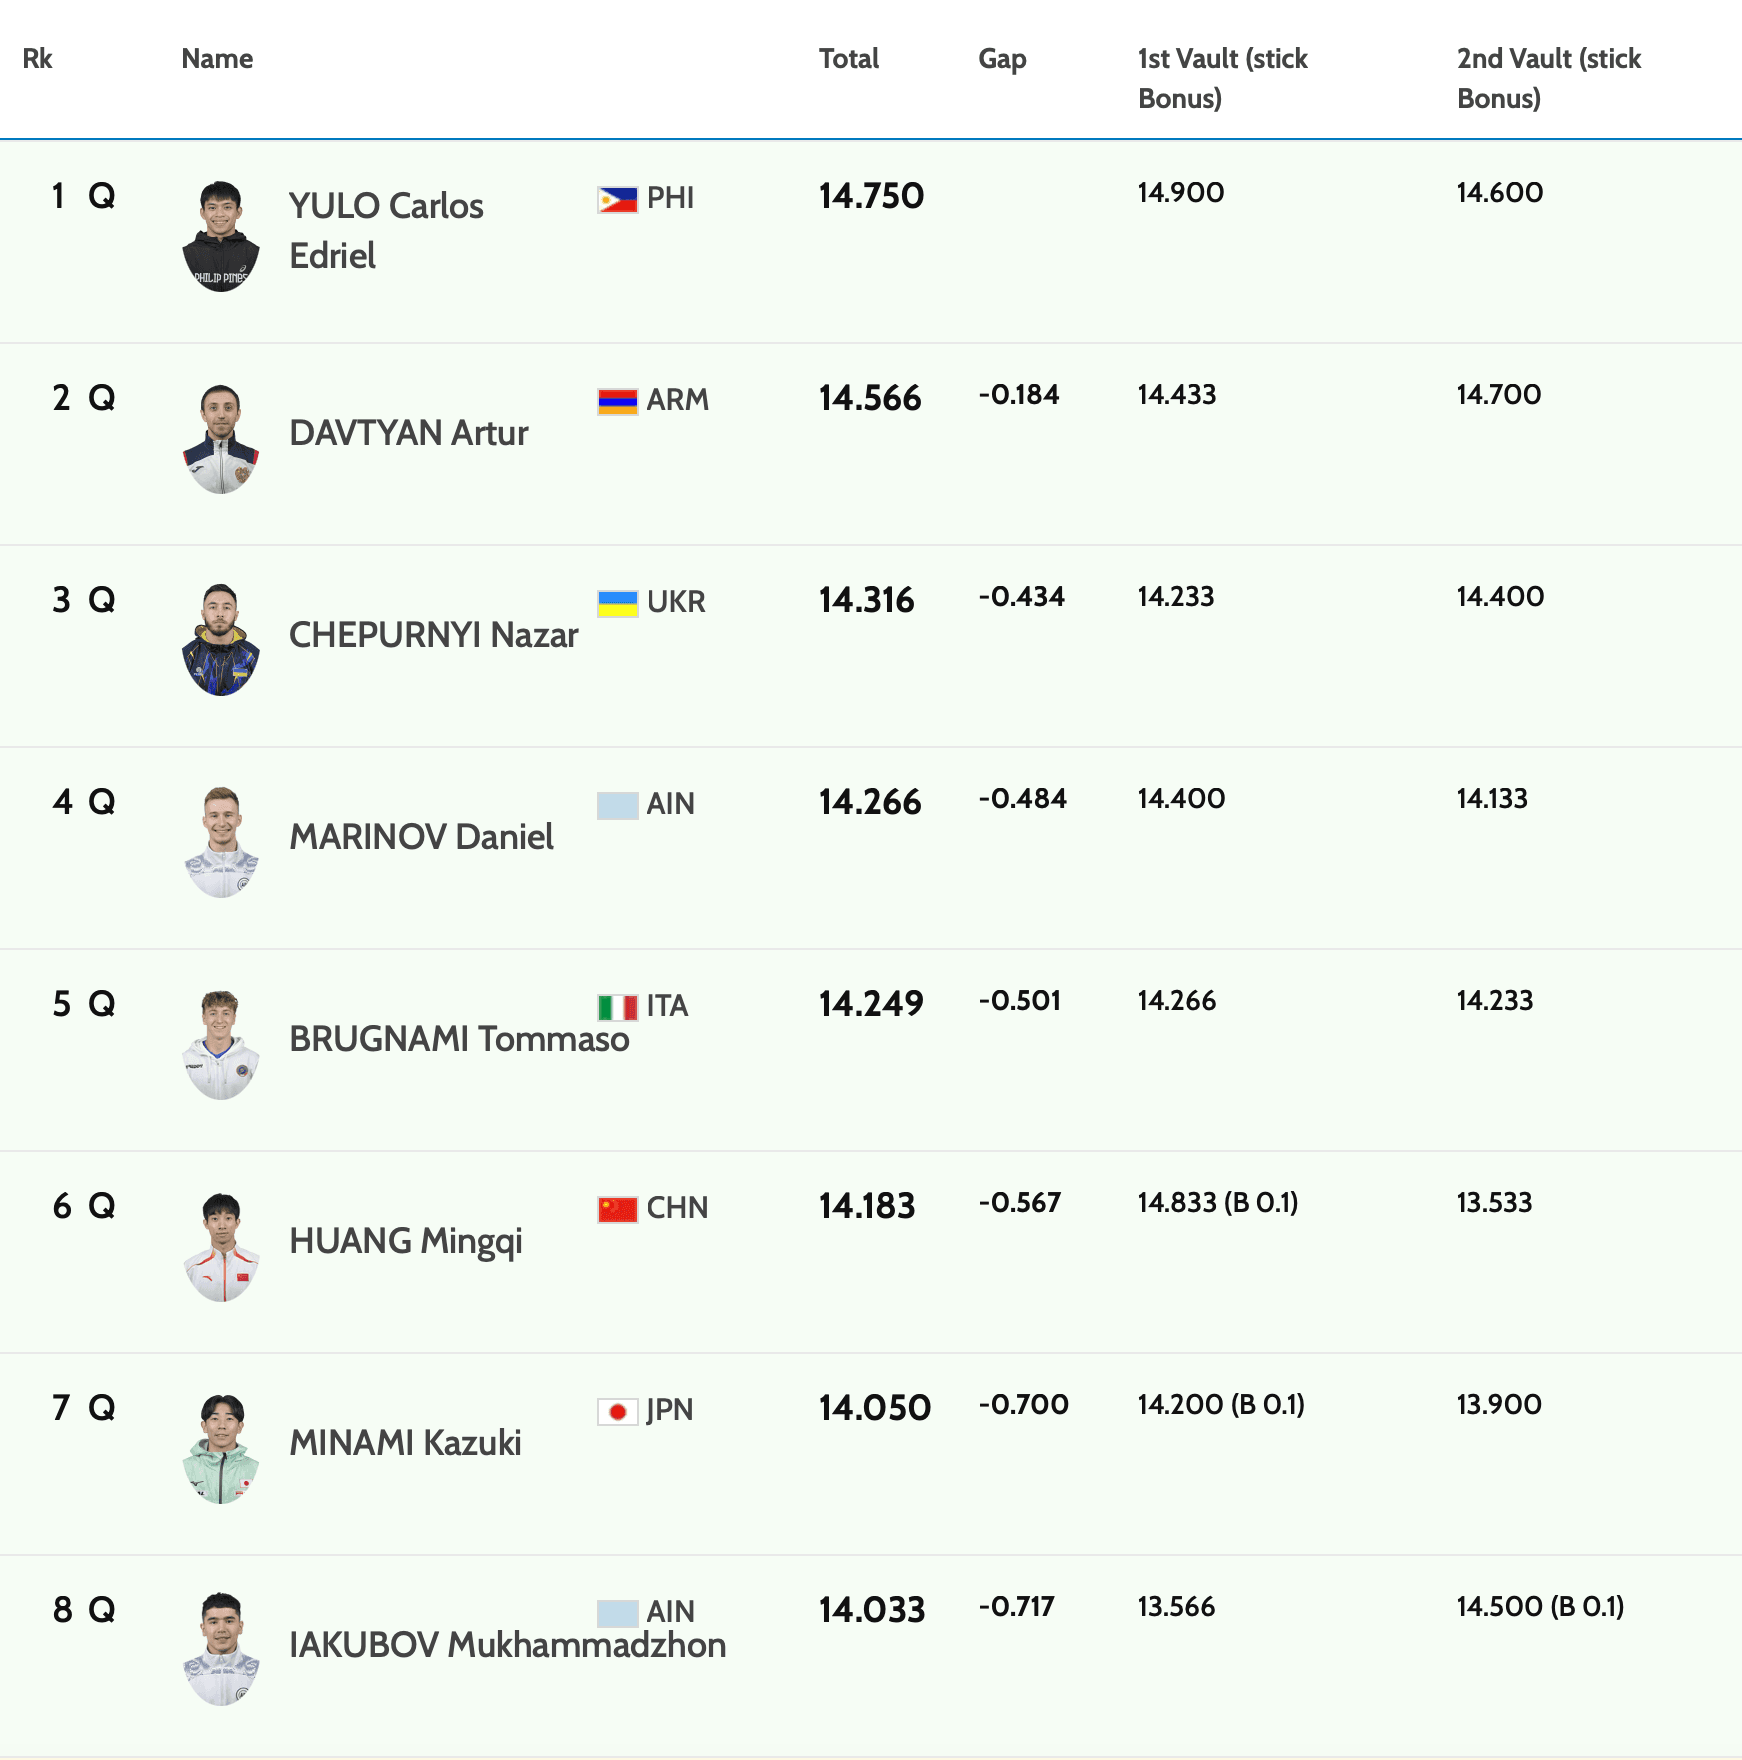Click the Philippines flag icon
Image resolution: width=1742 pixels, height=1760 pixels.
pyautogui.click(x=617, y=200)
